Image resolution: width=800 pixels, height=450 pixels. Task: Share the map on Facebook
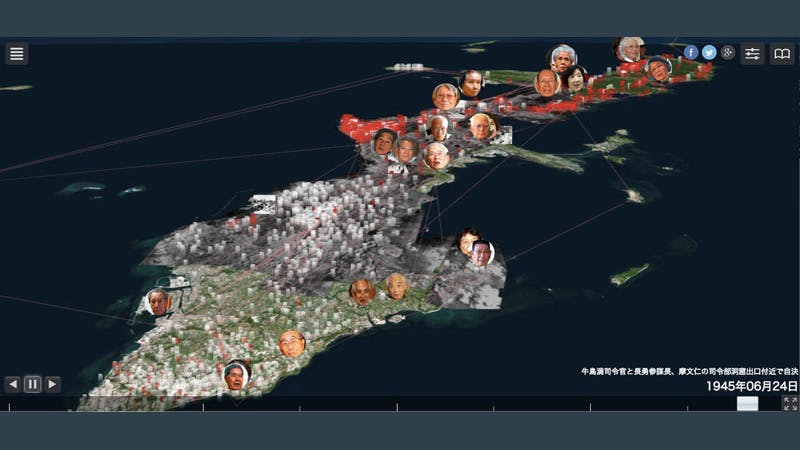click(x=691, y=53)
